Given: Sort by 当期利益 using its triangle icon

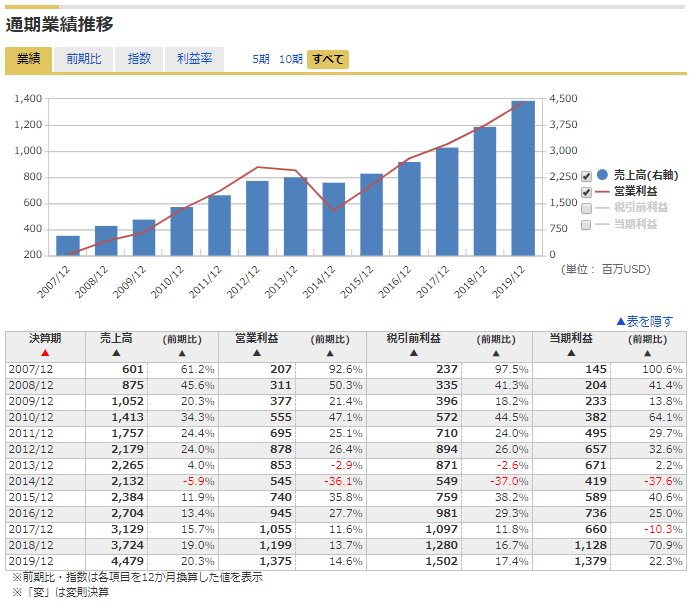Looking at the screenshot, I should pyautogui.click(x=571, y=353).
